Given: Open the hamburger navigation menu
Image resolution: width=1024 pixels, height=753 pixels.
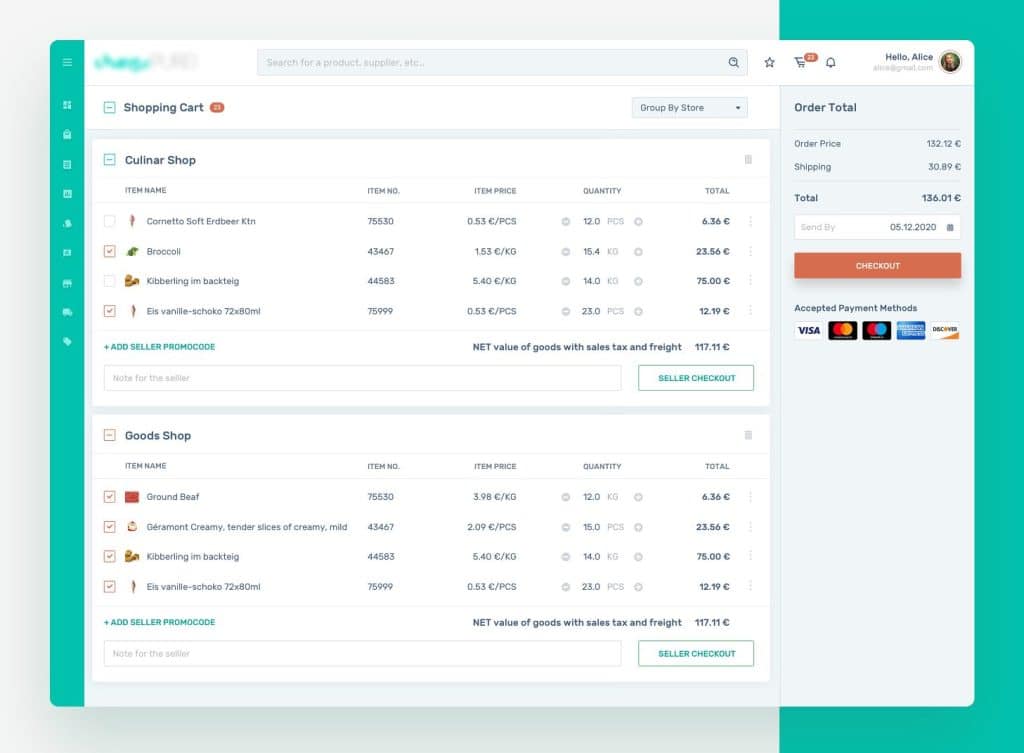Looking at the screenshot, I should [67, 62].
